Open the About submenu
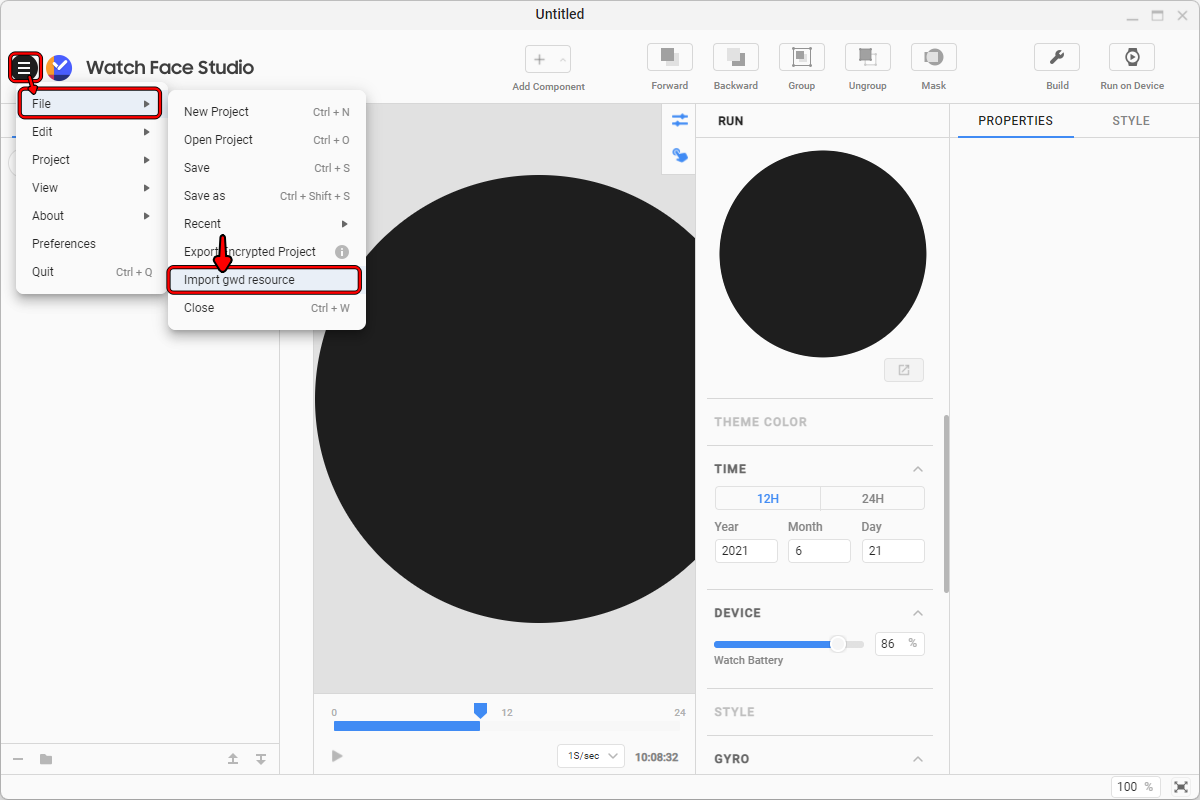 click(x=91, y=216)
